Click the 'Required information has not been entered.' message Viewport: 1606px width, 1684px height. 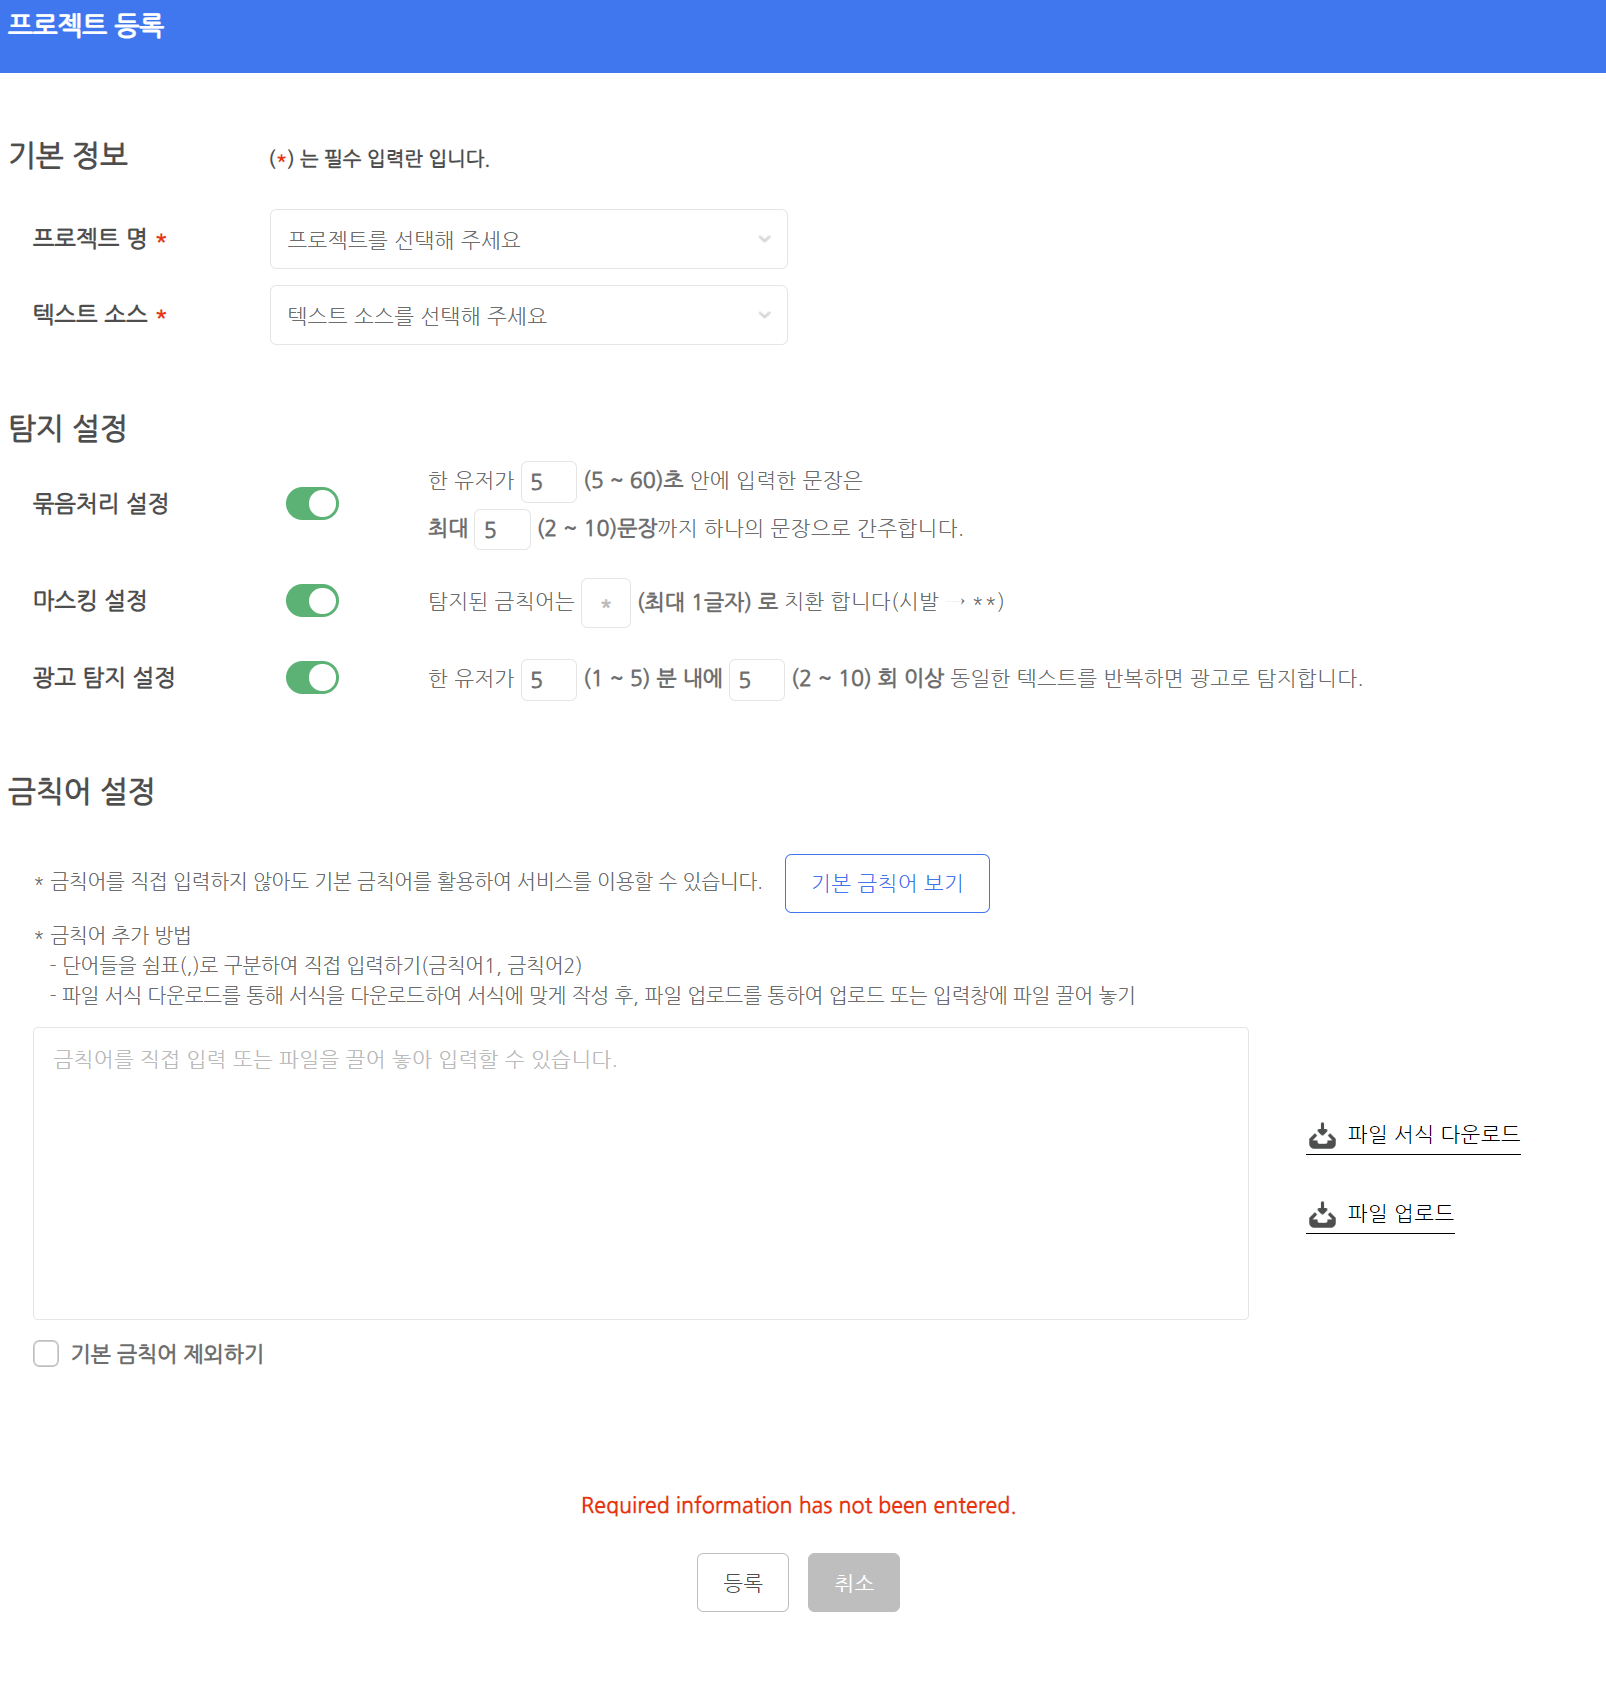[798, 1505]
